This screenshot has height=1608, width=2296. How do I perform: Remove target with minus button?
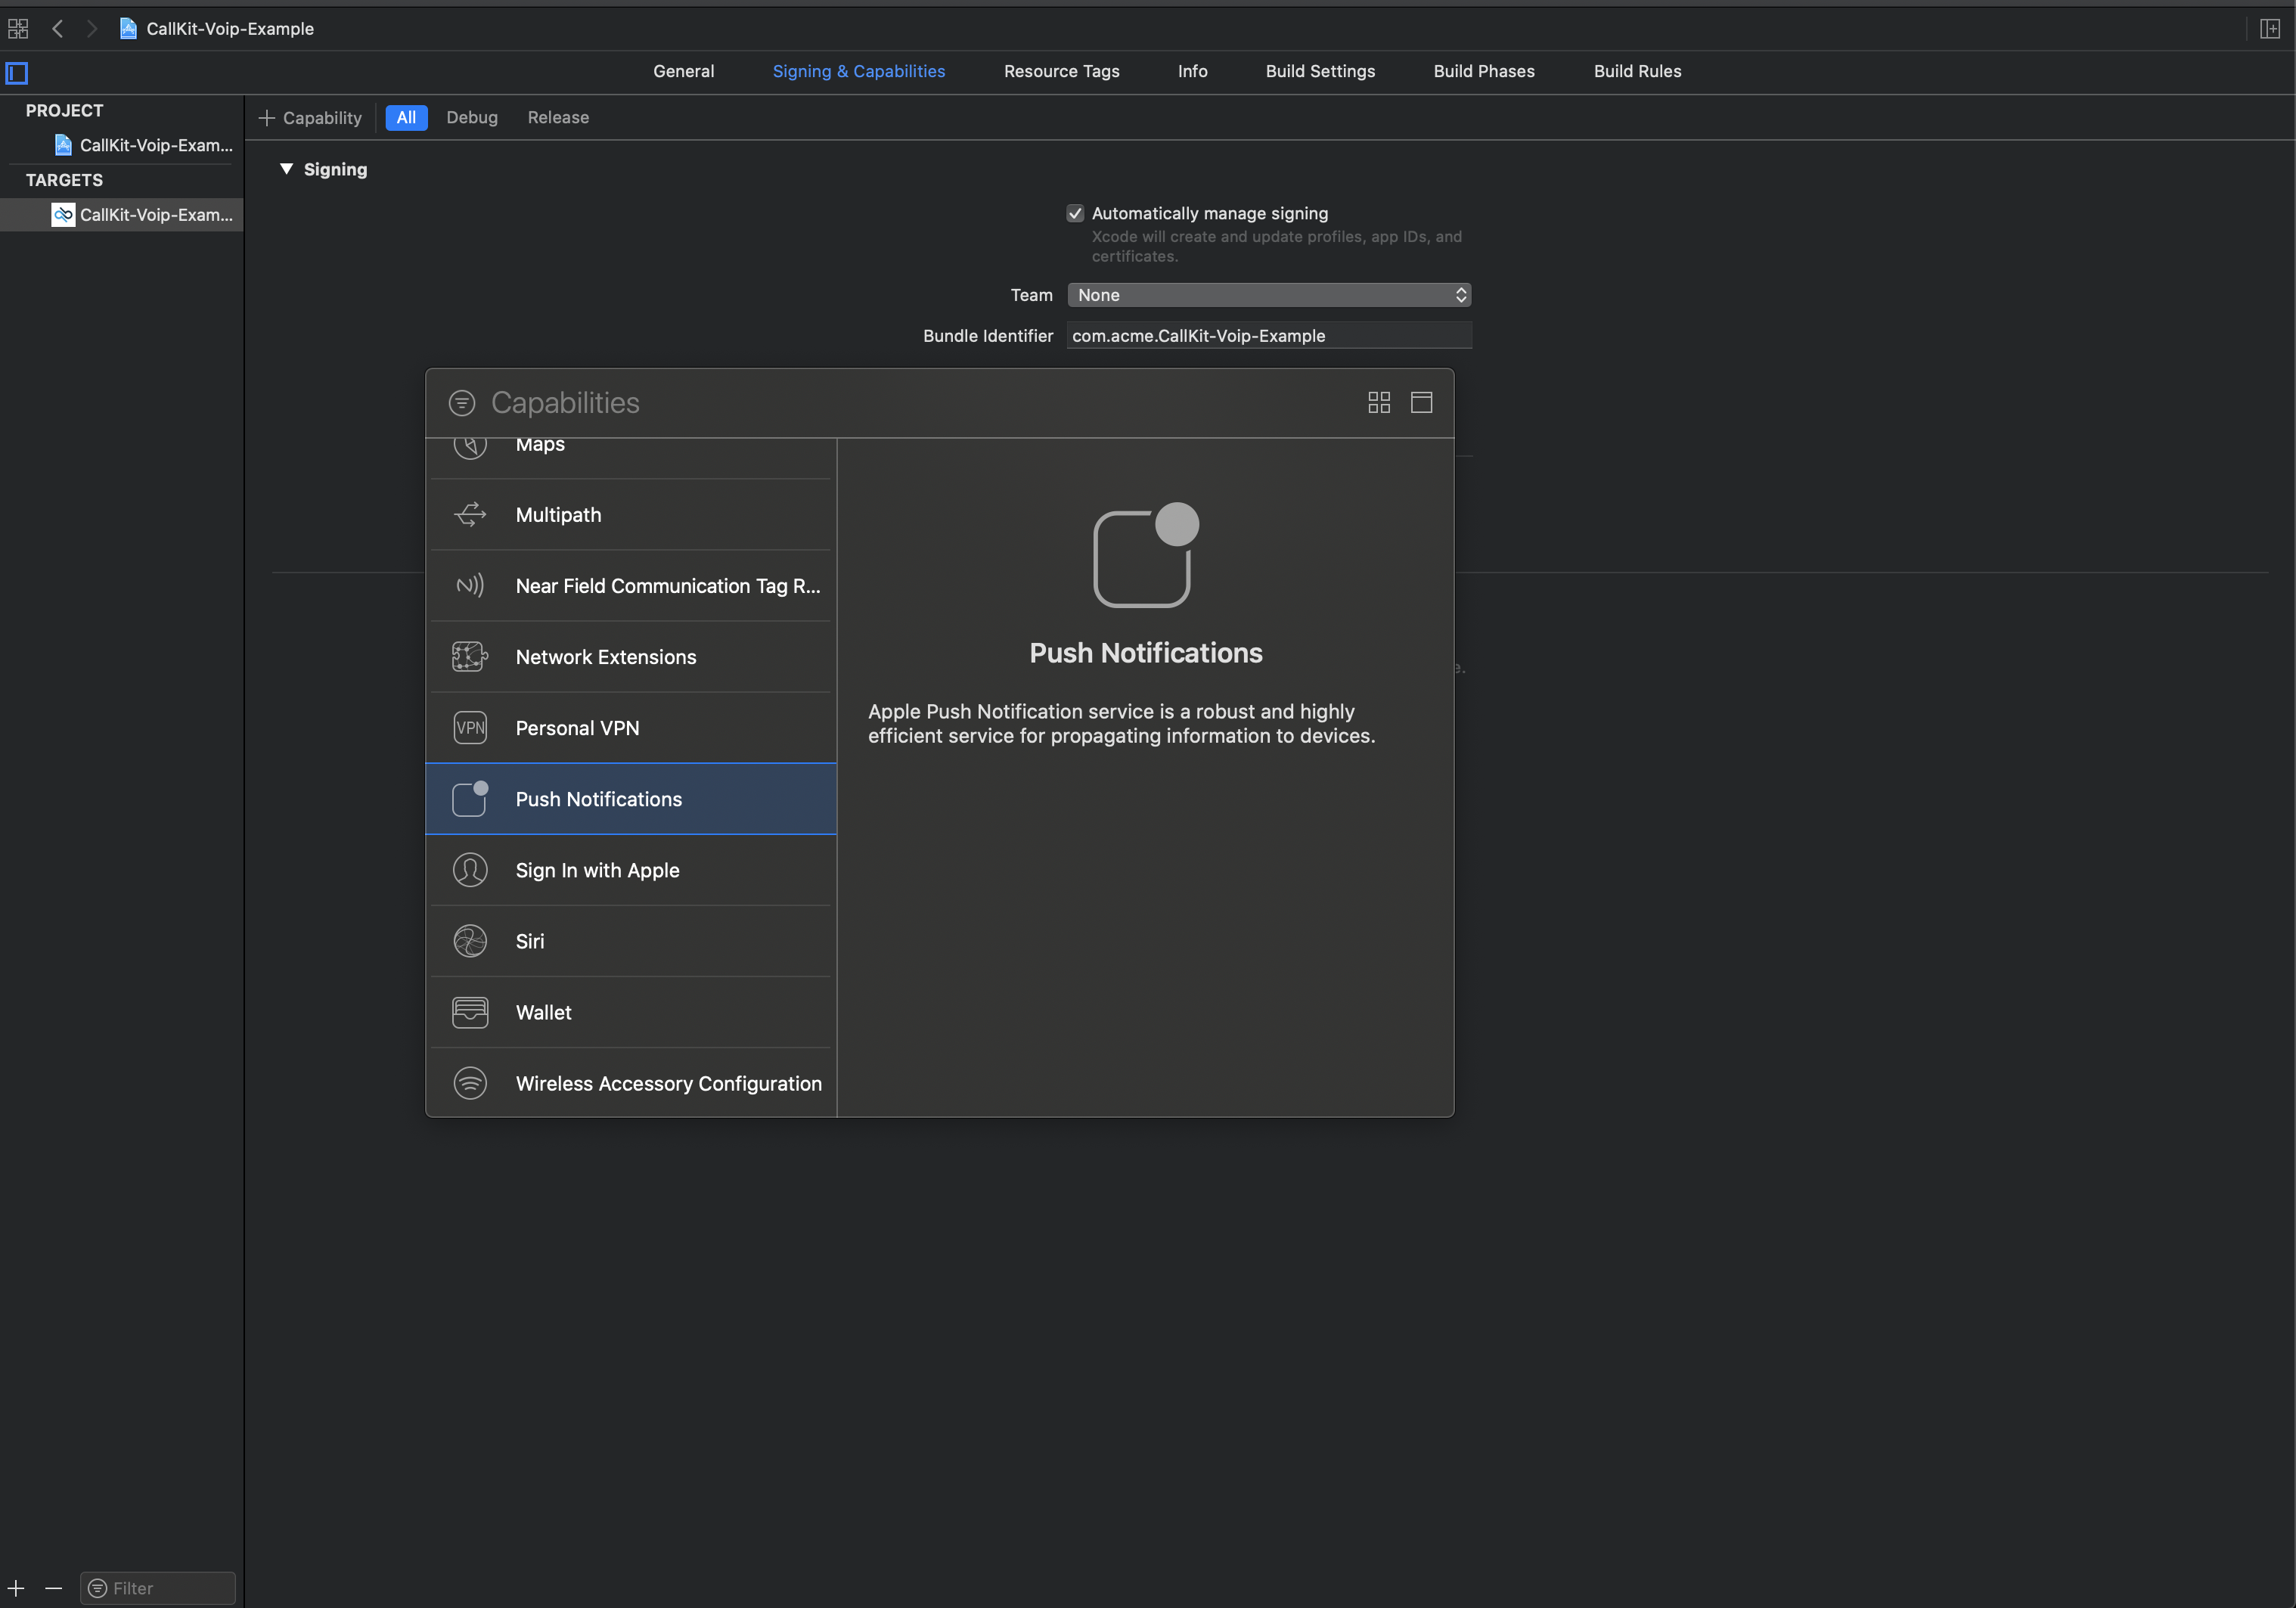click(54, 1588)
